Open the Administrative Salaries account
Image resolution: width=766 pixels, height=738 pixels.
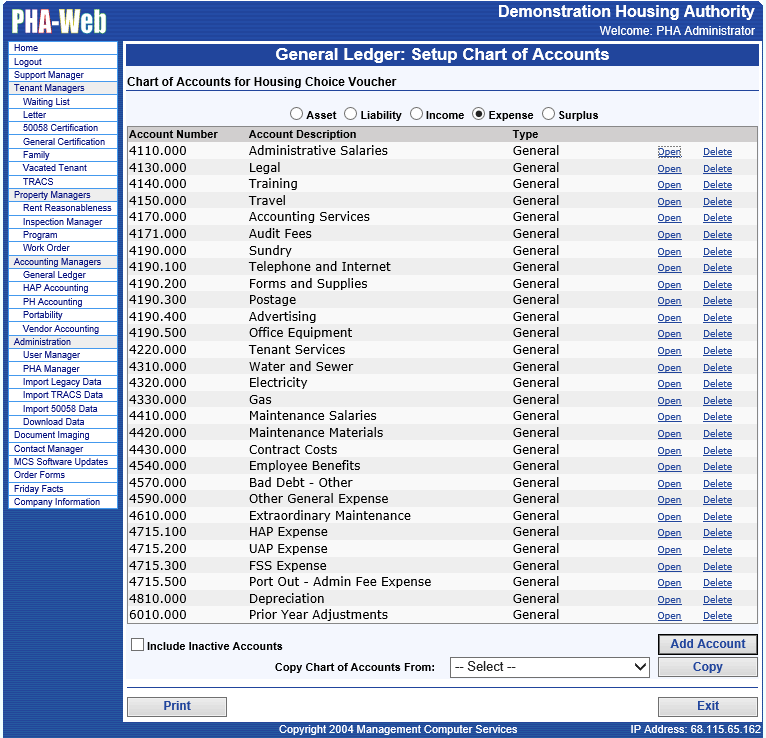669,152
